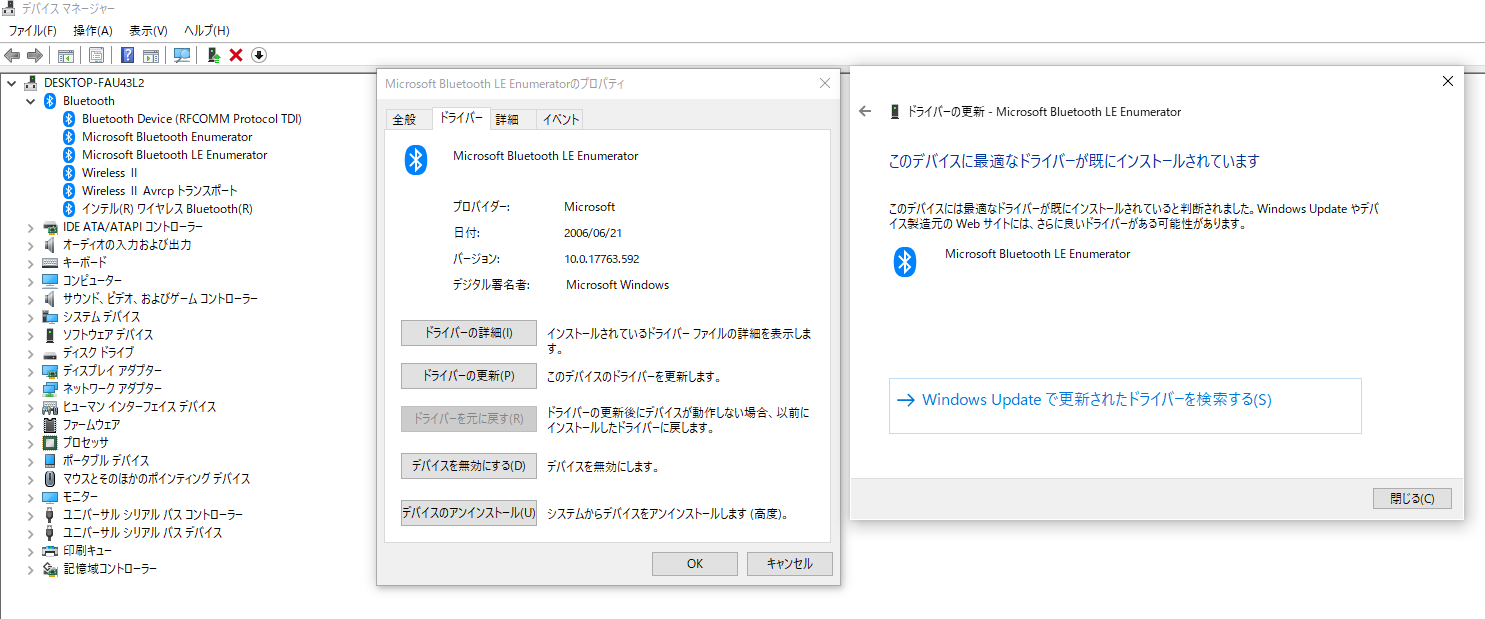Click the コンピューター category monitor icon
The image size is (1485, 619).
[x=50, y=281]
